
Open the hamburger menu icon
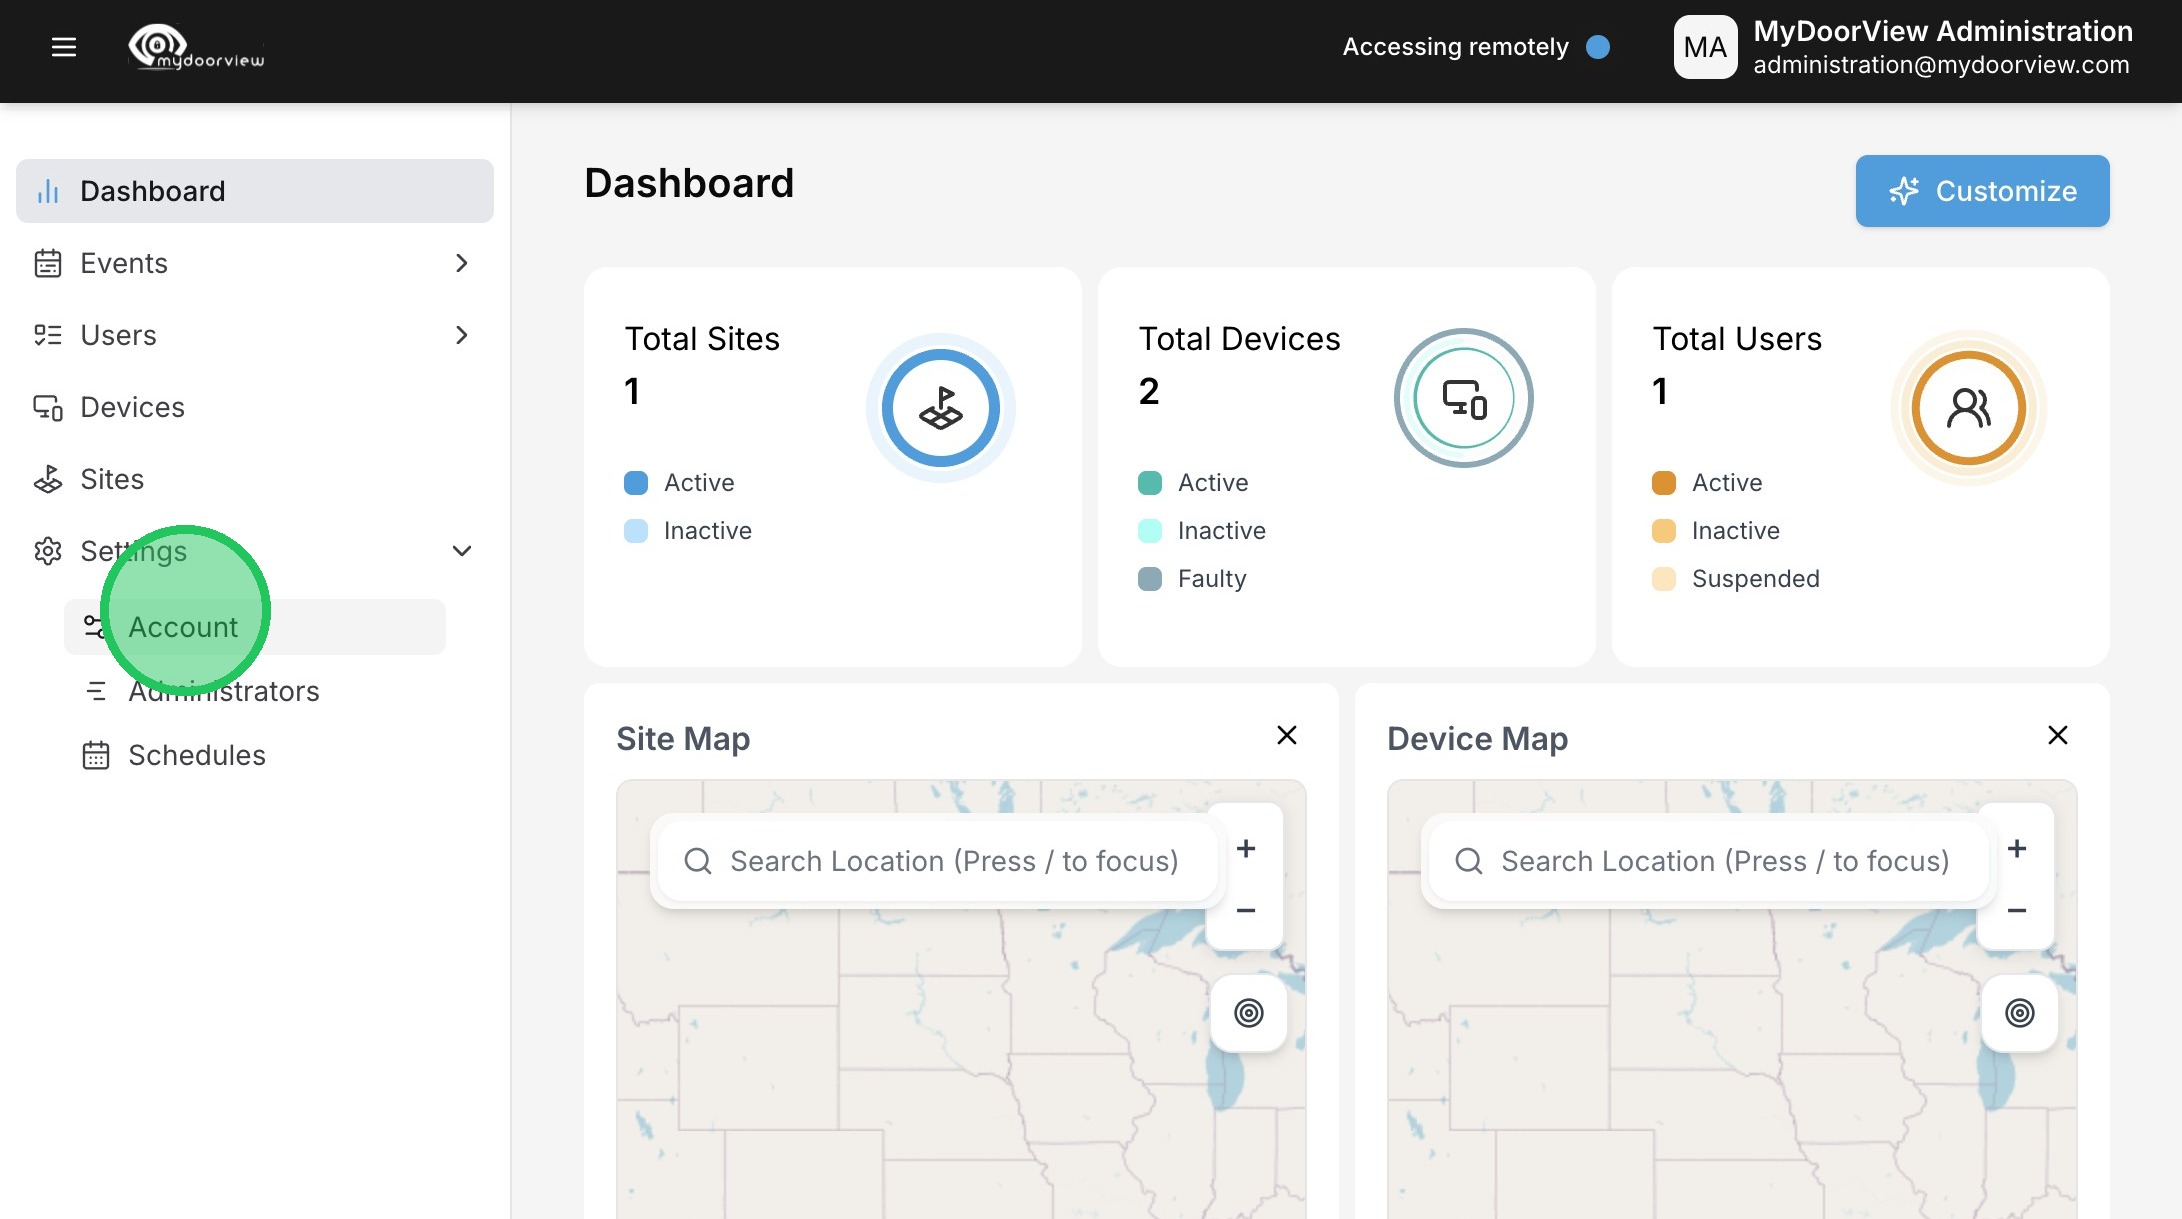pyautogui.click(x=64, y=47)
